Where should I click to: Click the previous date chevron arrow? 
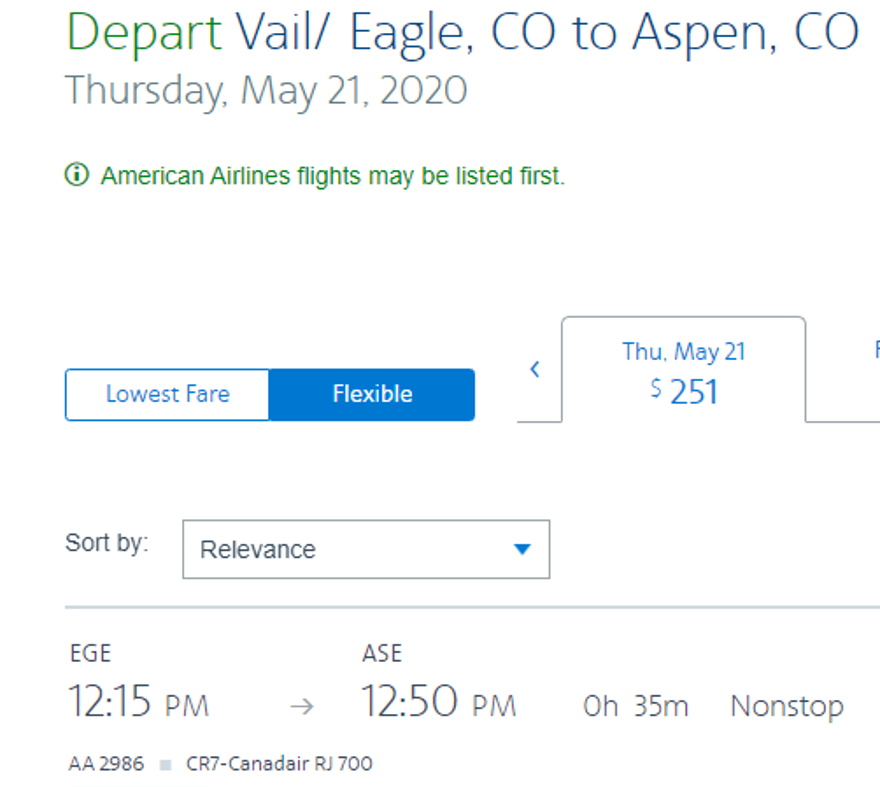pyautogui.click(x=535, y=370)
